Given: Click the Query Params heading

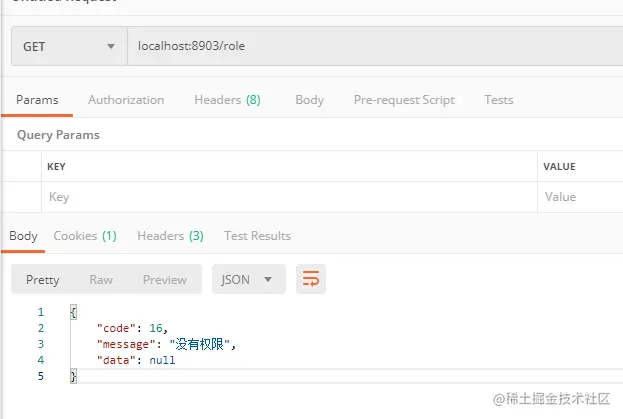Looking at the screenshot, I should click(58, 135).
